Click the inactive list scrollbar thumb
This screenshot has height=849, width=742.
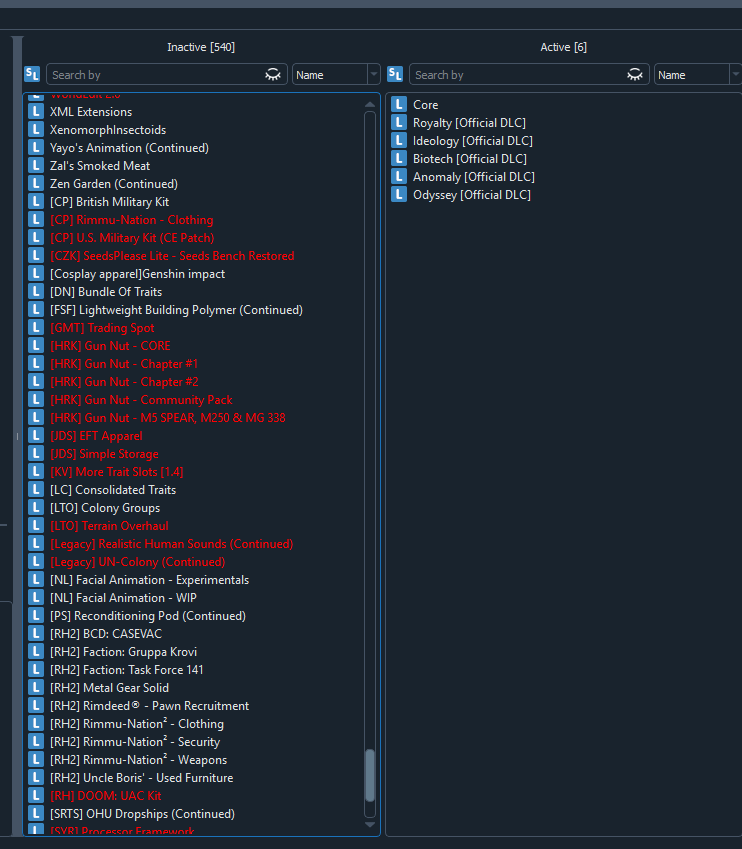coord(370,775)
